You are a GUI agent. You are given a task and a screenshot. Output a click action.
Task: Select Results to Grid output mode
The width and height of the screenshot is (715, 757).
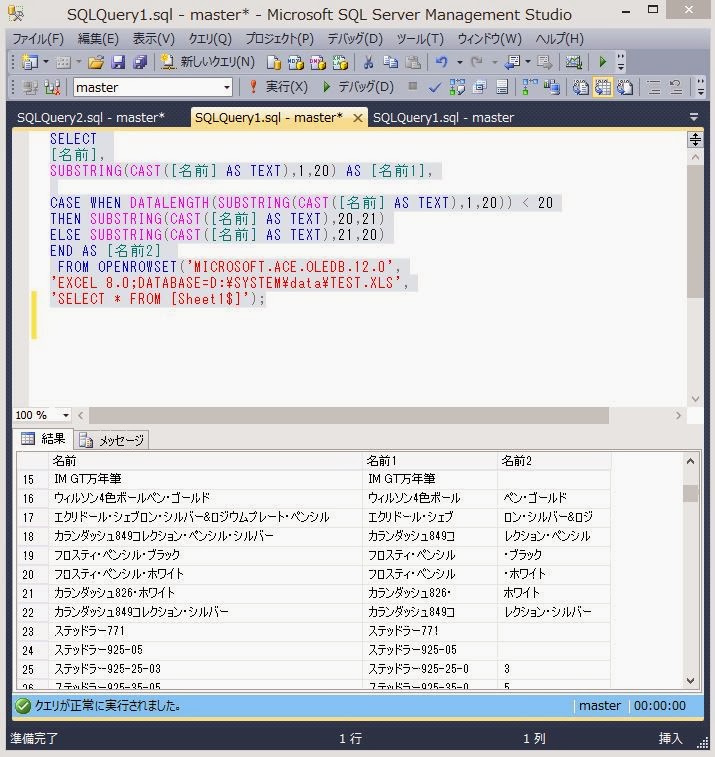coord(603,87)
